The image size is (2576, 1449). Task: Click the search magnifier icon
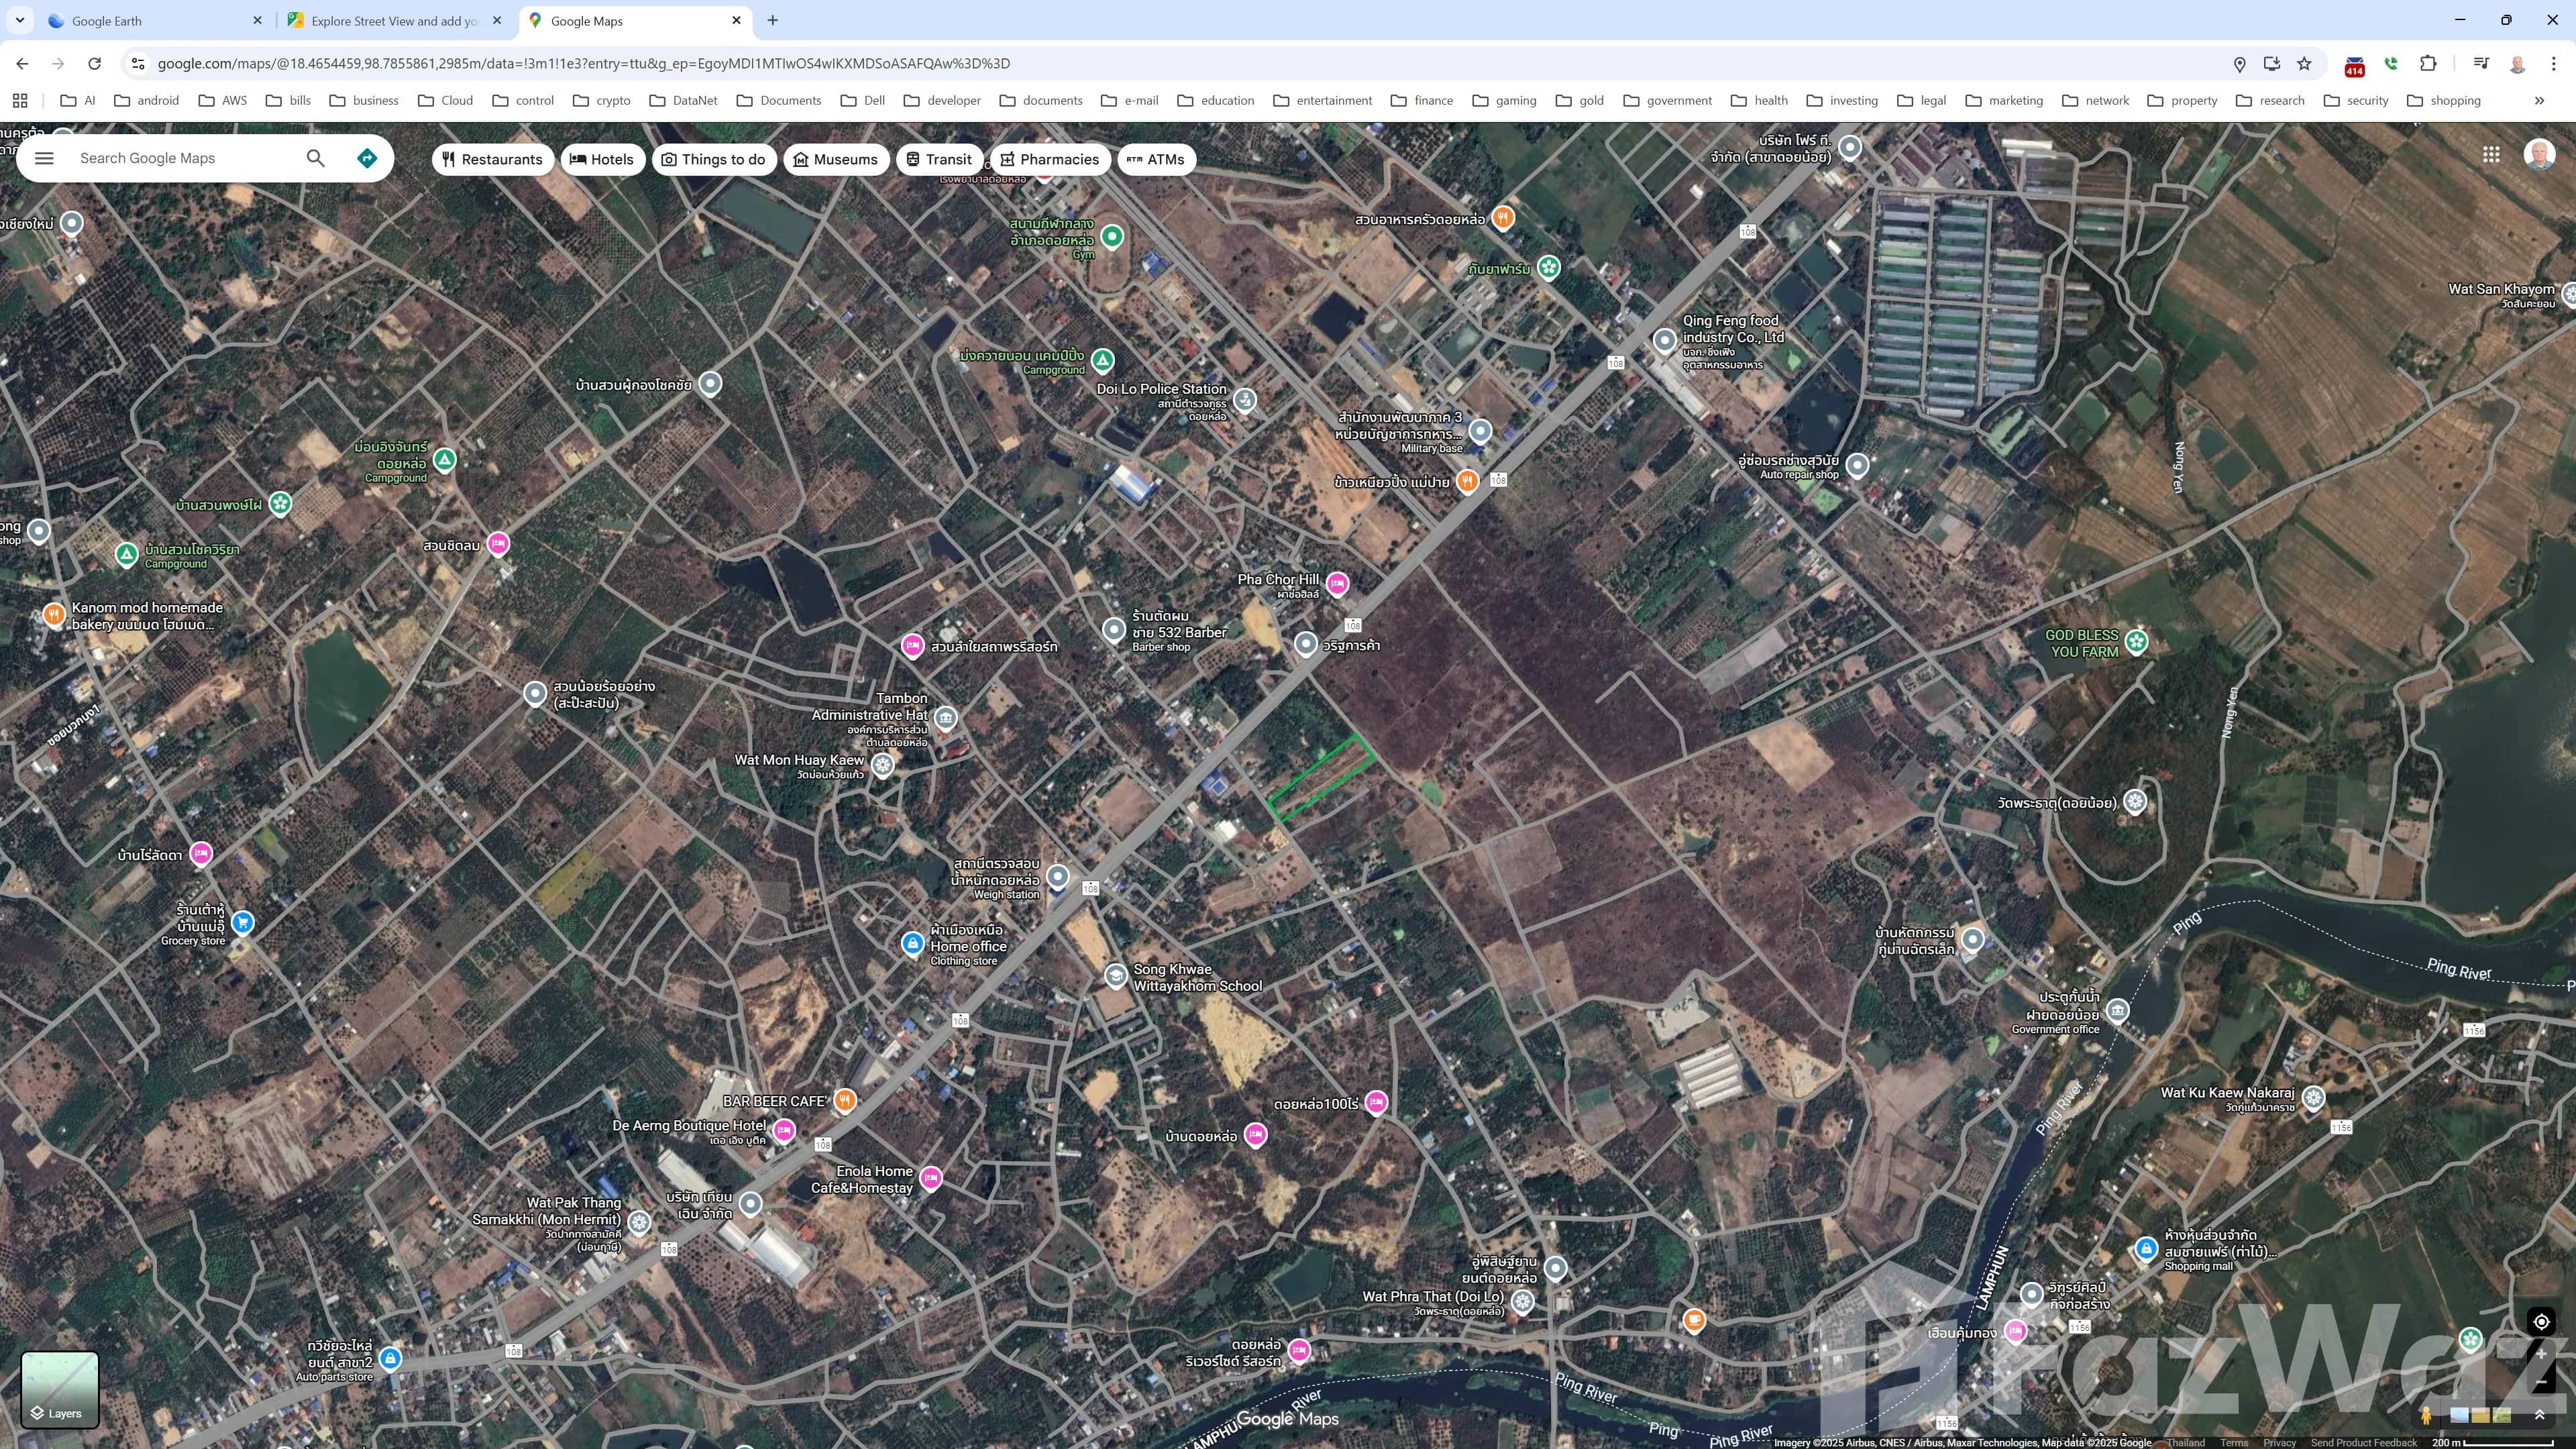point(315,158)
